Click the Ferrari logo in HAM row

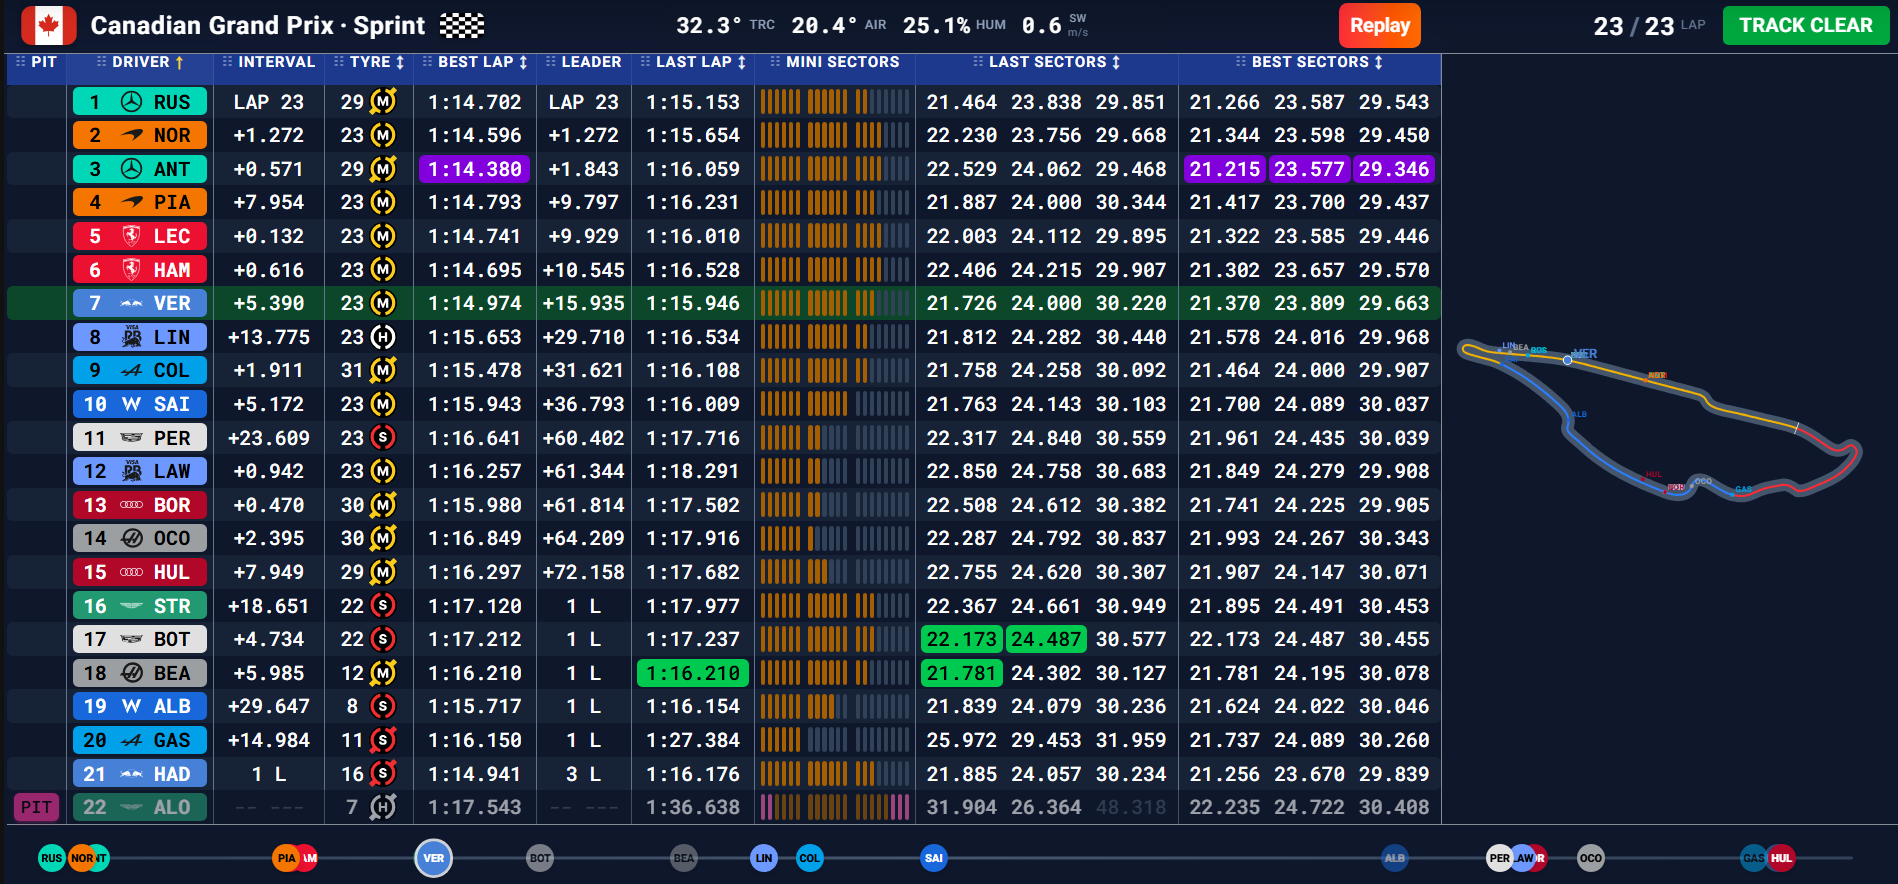[x=131, y=270]
